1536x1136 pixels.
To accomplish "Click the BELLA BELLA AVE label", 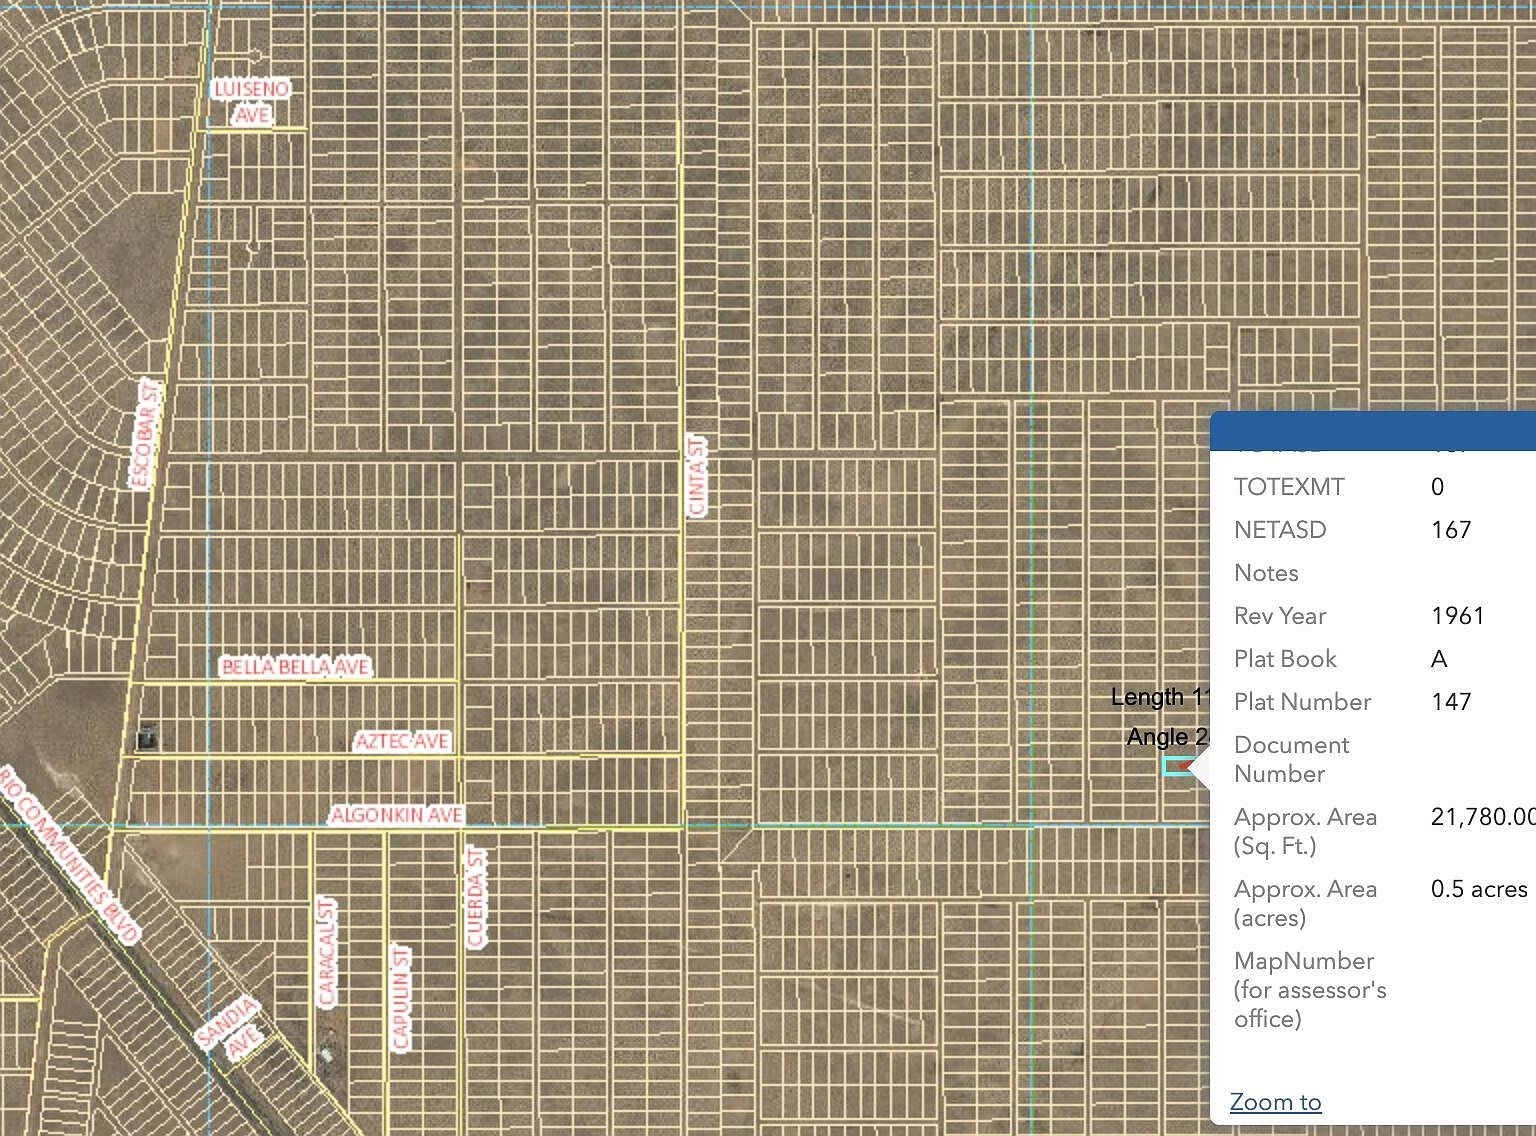I will point(295,664).
